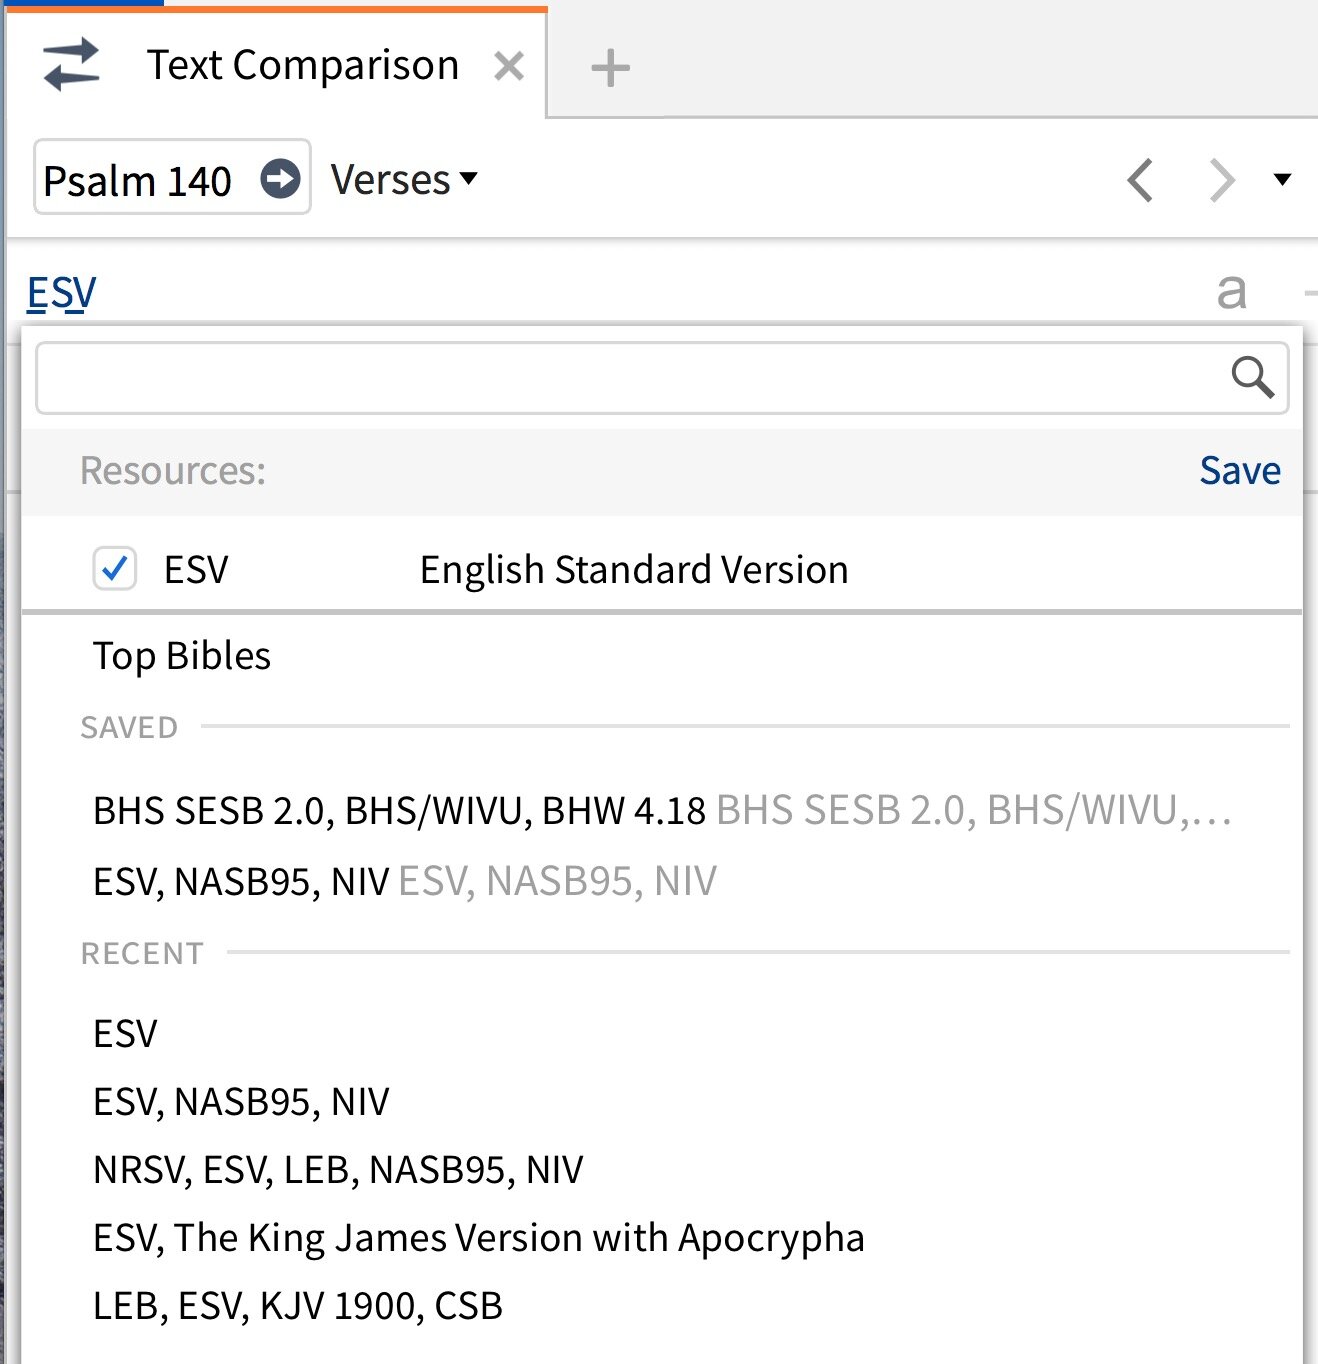Select recent LEB, ESV, KJV 1900, CSB
The height and width of the screenshot is (1364, 1318).
point(298,1305)
